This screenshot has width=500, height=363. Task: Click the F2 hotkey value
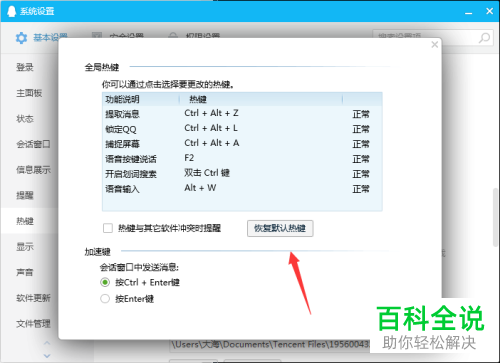tap(189, 158)
